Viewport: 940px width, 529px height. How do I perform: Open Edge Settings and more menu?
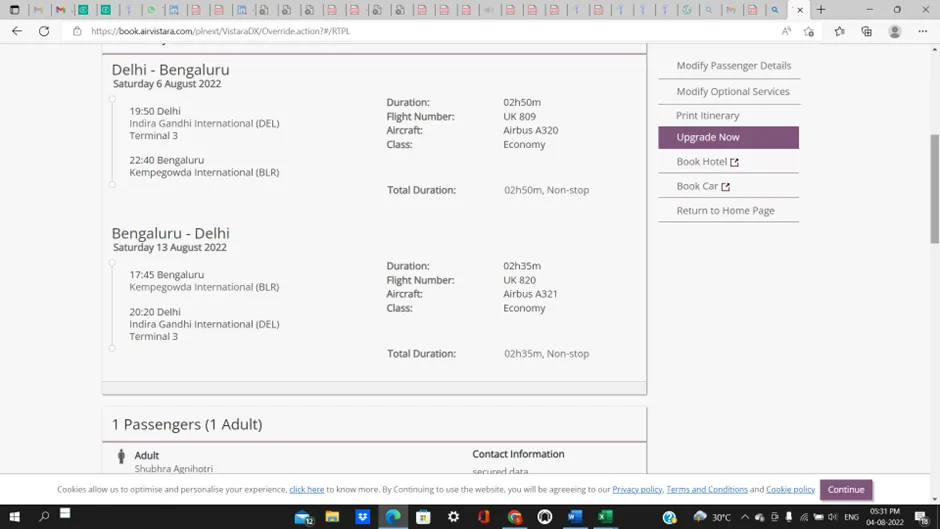tap(923, 31)
